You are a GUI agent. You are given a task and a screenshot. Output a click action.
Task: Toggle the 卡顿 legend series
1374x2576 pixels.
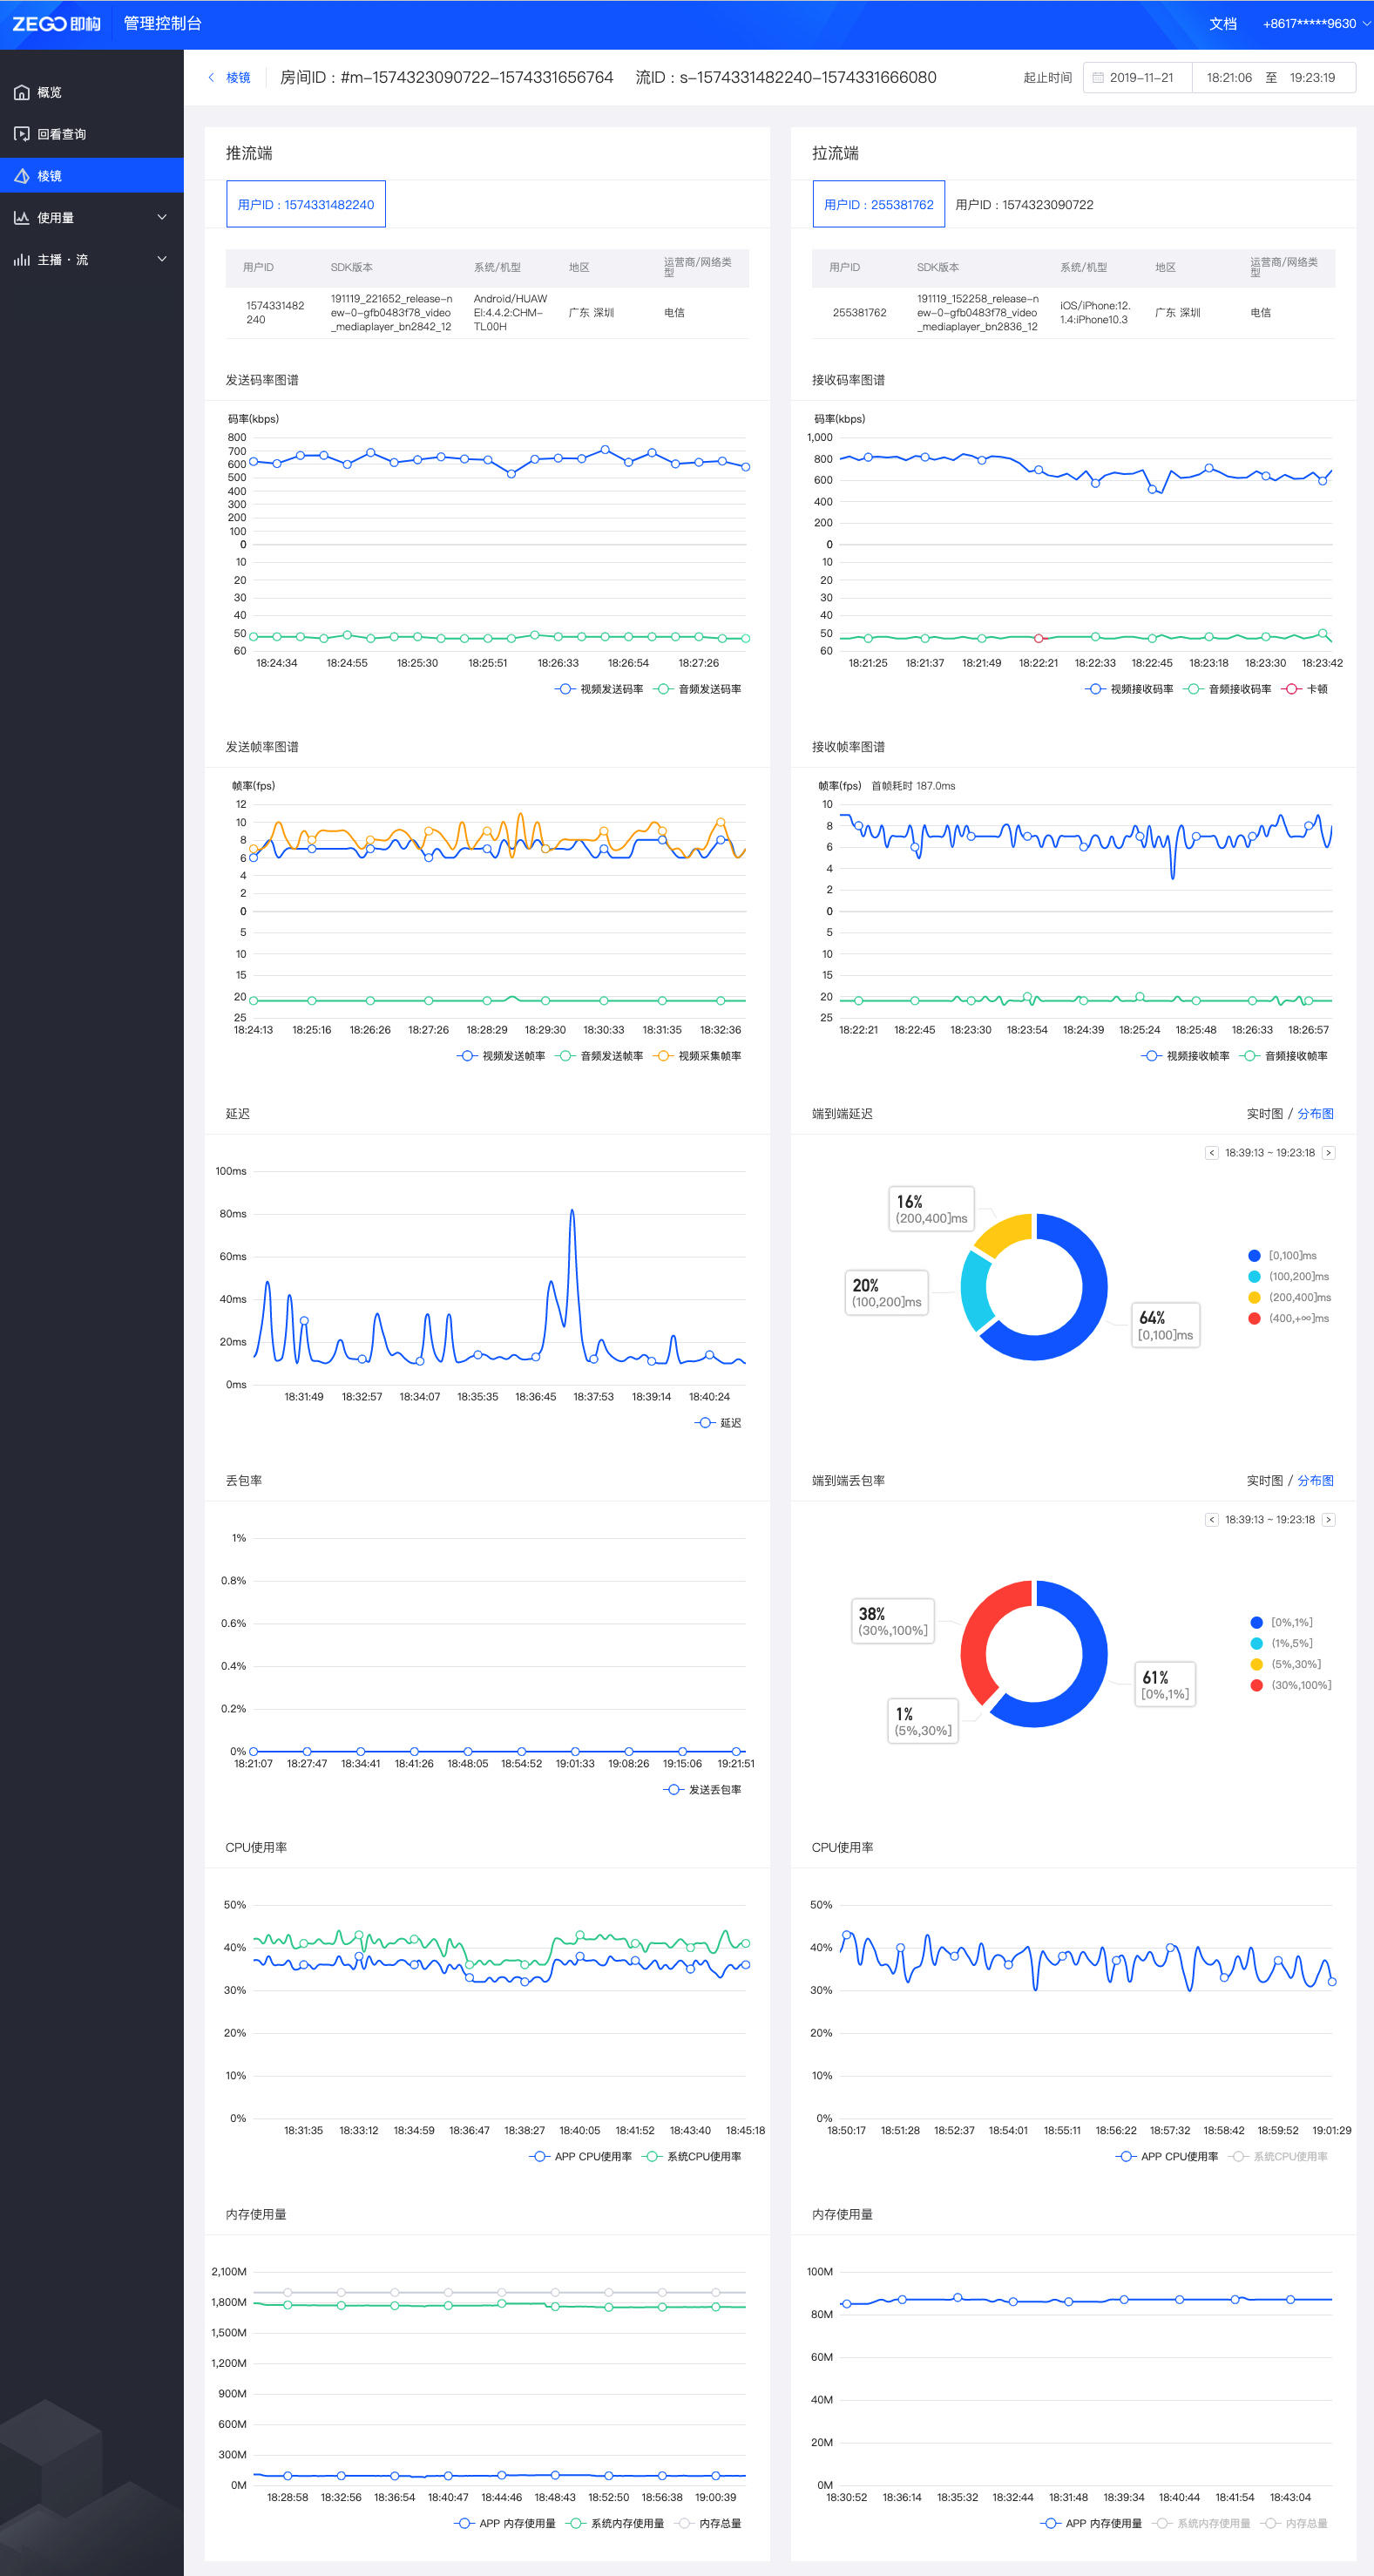click(1305, 689)
